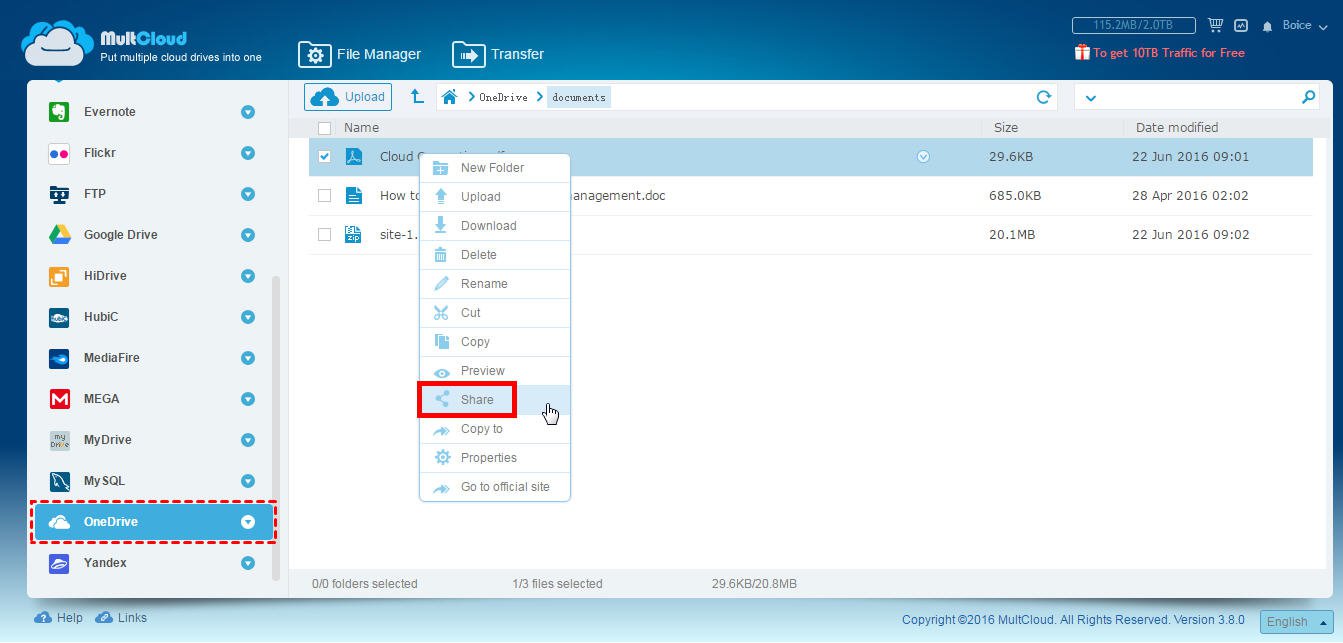Open the shopping cart icon
Viewport: 1343px width, 643px height.
(x=1215, y=25)
